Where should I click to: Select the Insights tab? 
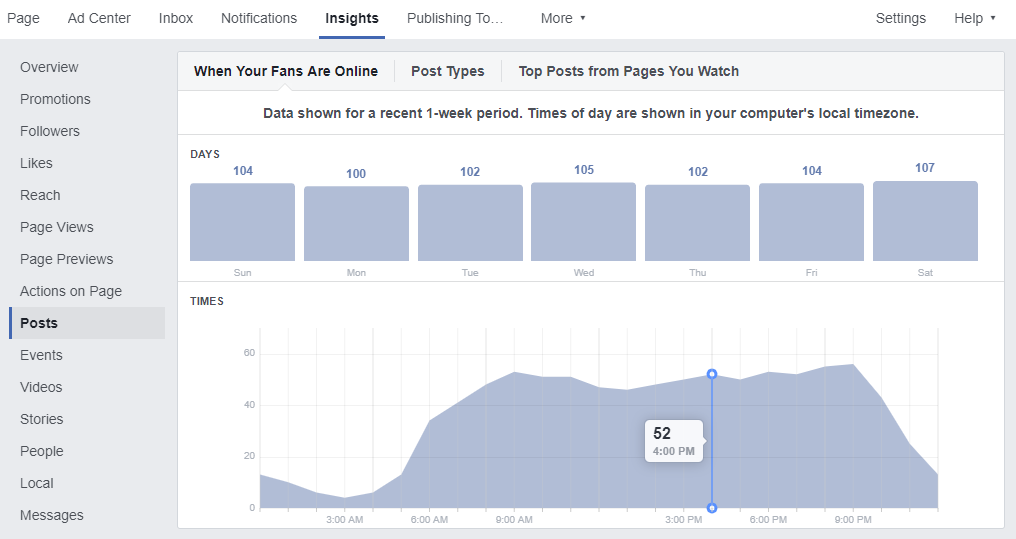coord(352,18)
